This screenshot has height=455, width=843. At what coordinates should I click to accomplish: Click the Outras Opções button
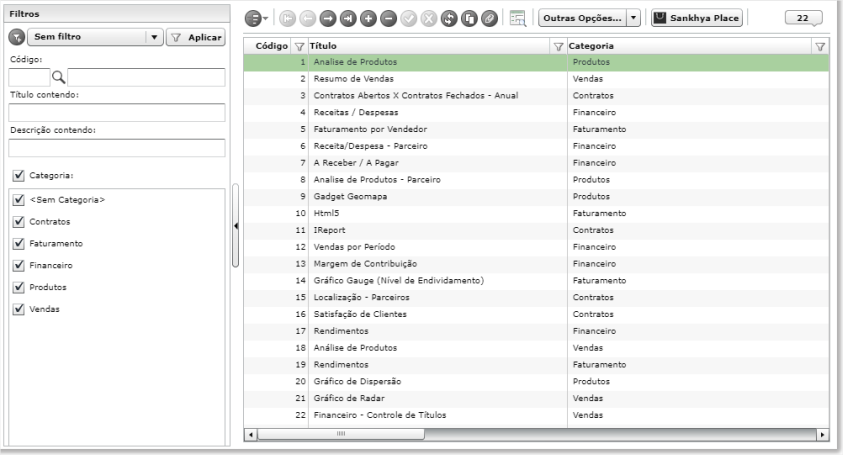582,18
